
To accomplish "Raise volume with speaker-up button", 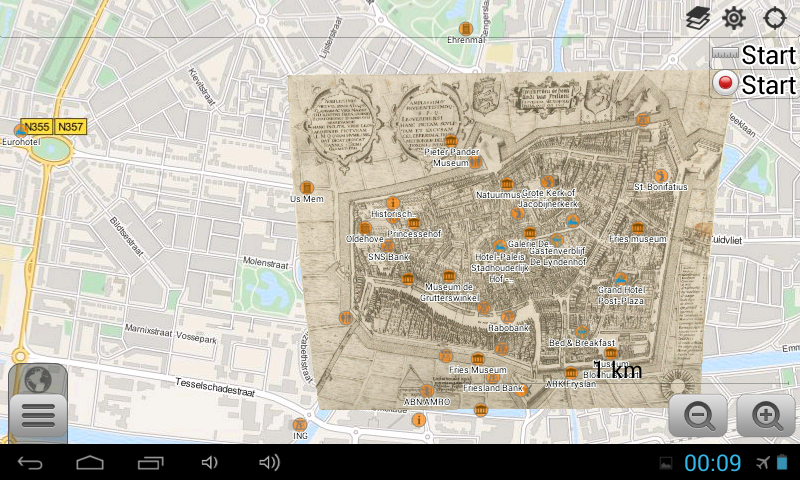I will pos(269,463).
